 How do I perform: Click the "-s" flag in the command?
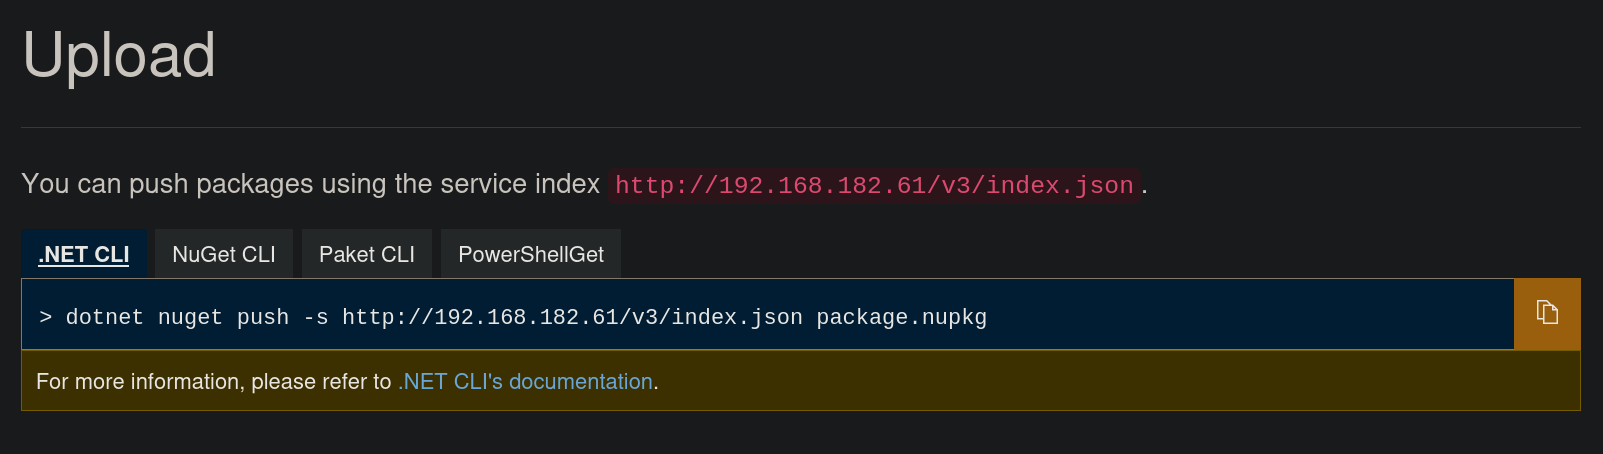click(316, 318)
